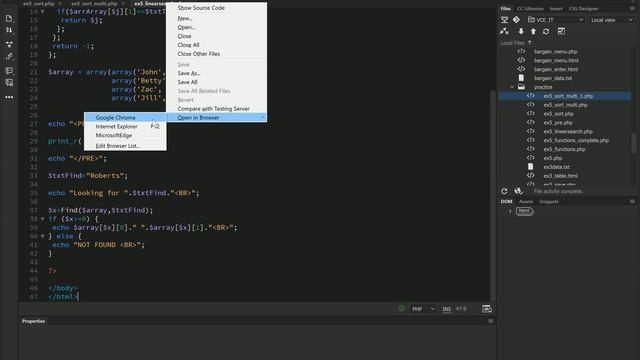Collapse code fold arrow on line 40
The height and width of the screenshot is (360, 640).
[x=42, y=236]
